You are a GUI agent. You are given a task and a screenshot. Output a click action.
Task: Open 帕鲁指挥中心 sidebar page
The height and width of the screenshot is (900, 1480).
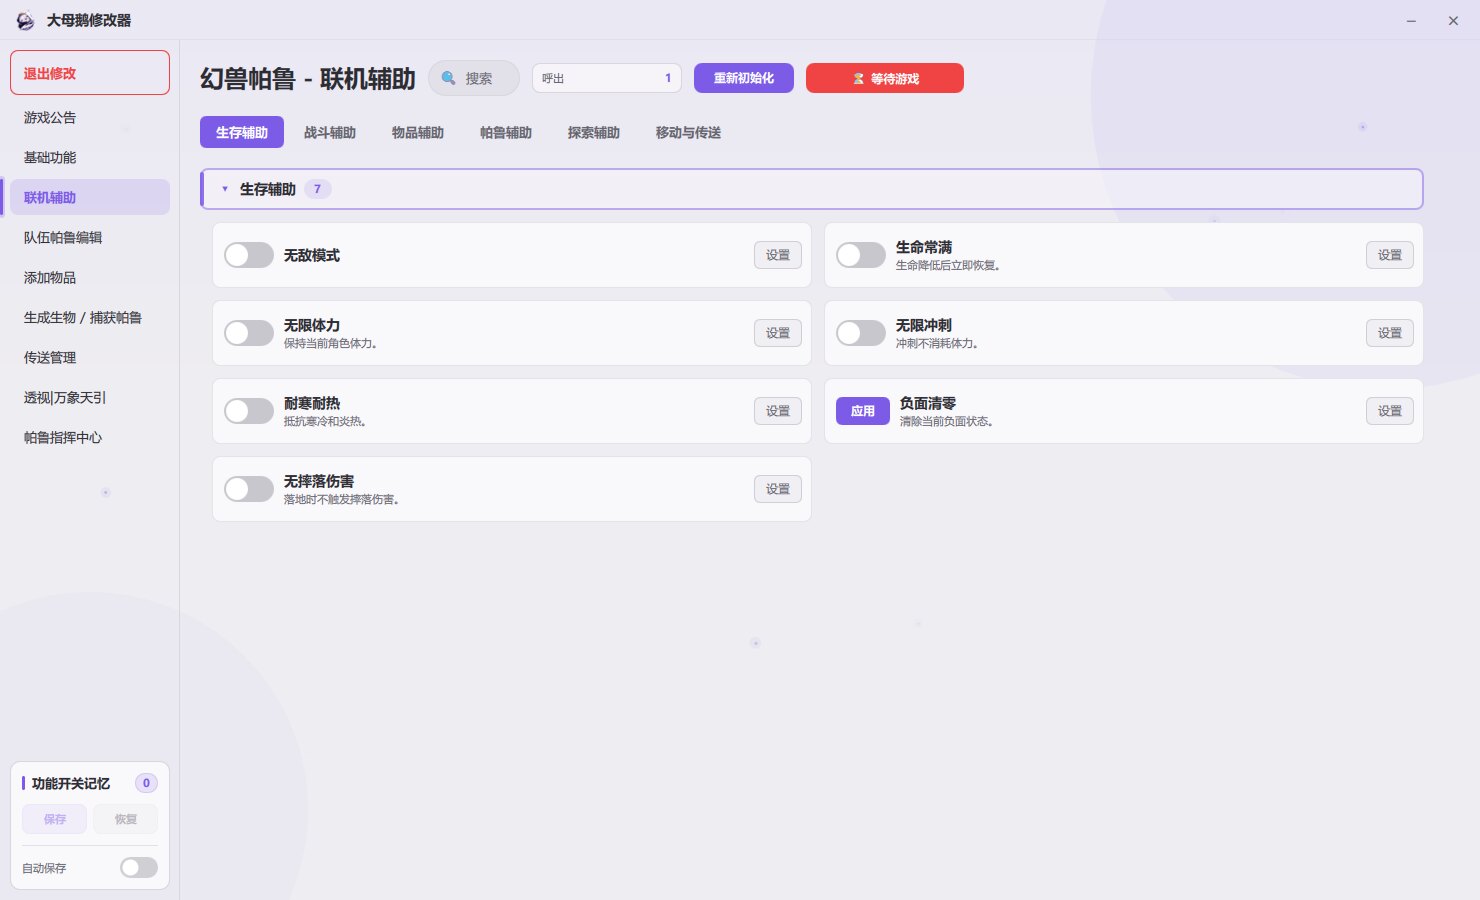tap(90, 437)
